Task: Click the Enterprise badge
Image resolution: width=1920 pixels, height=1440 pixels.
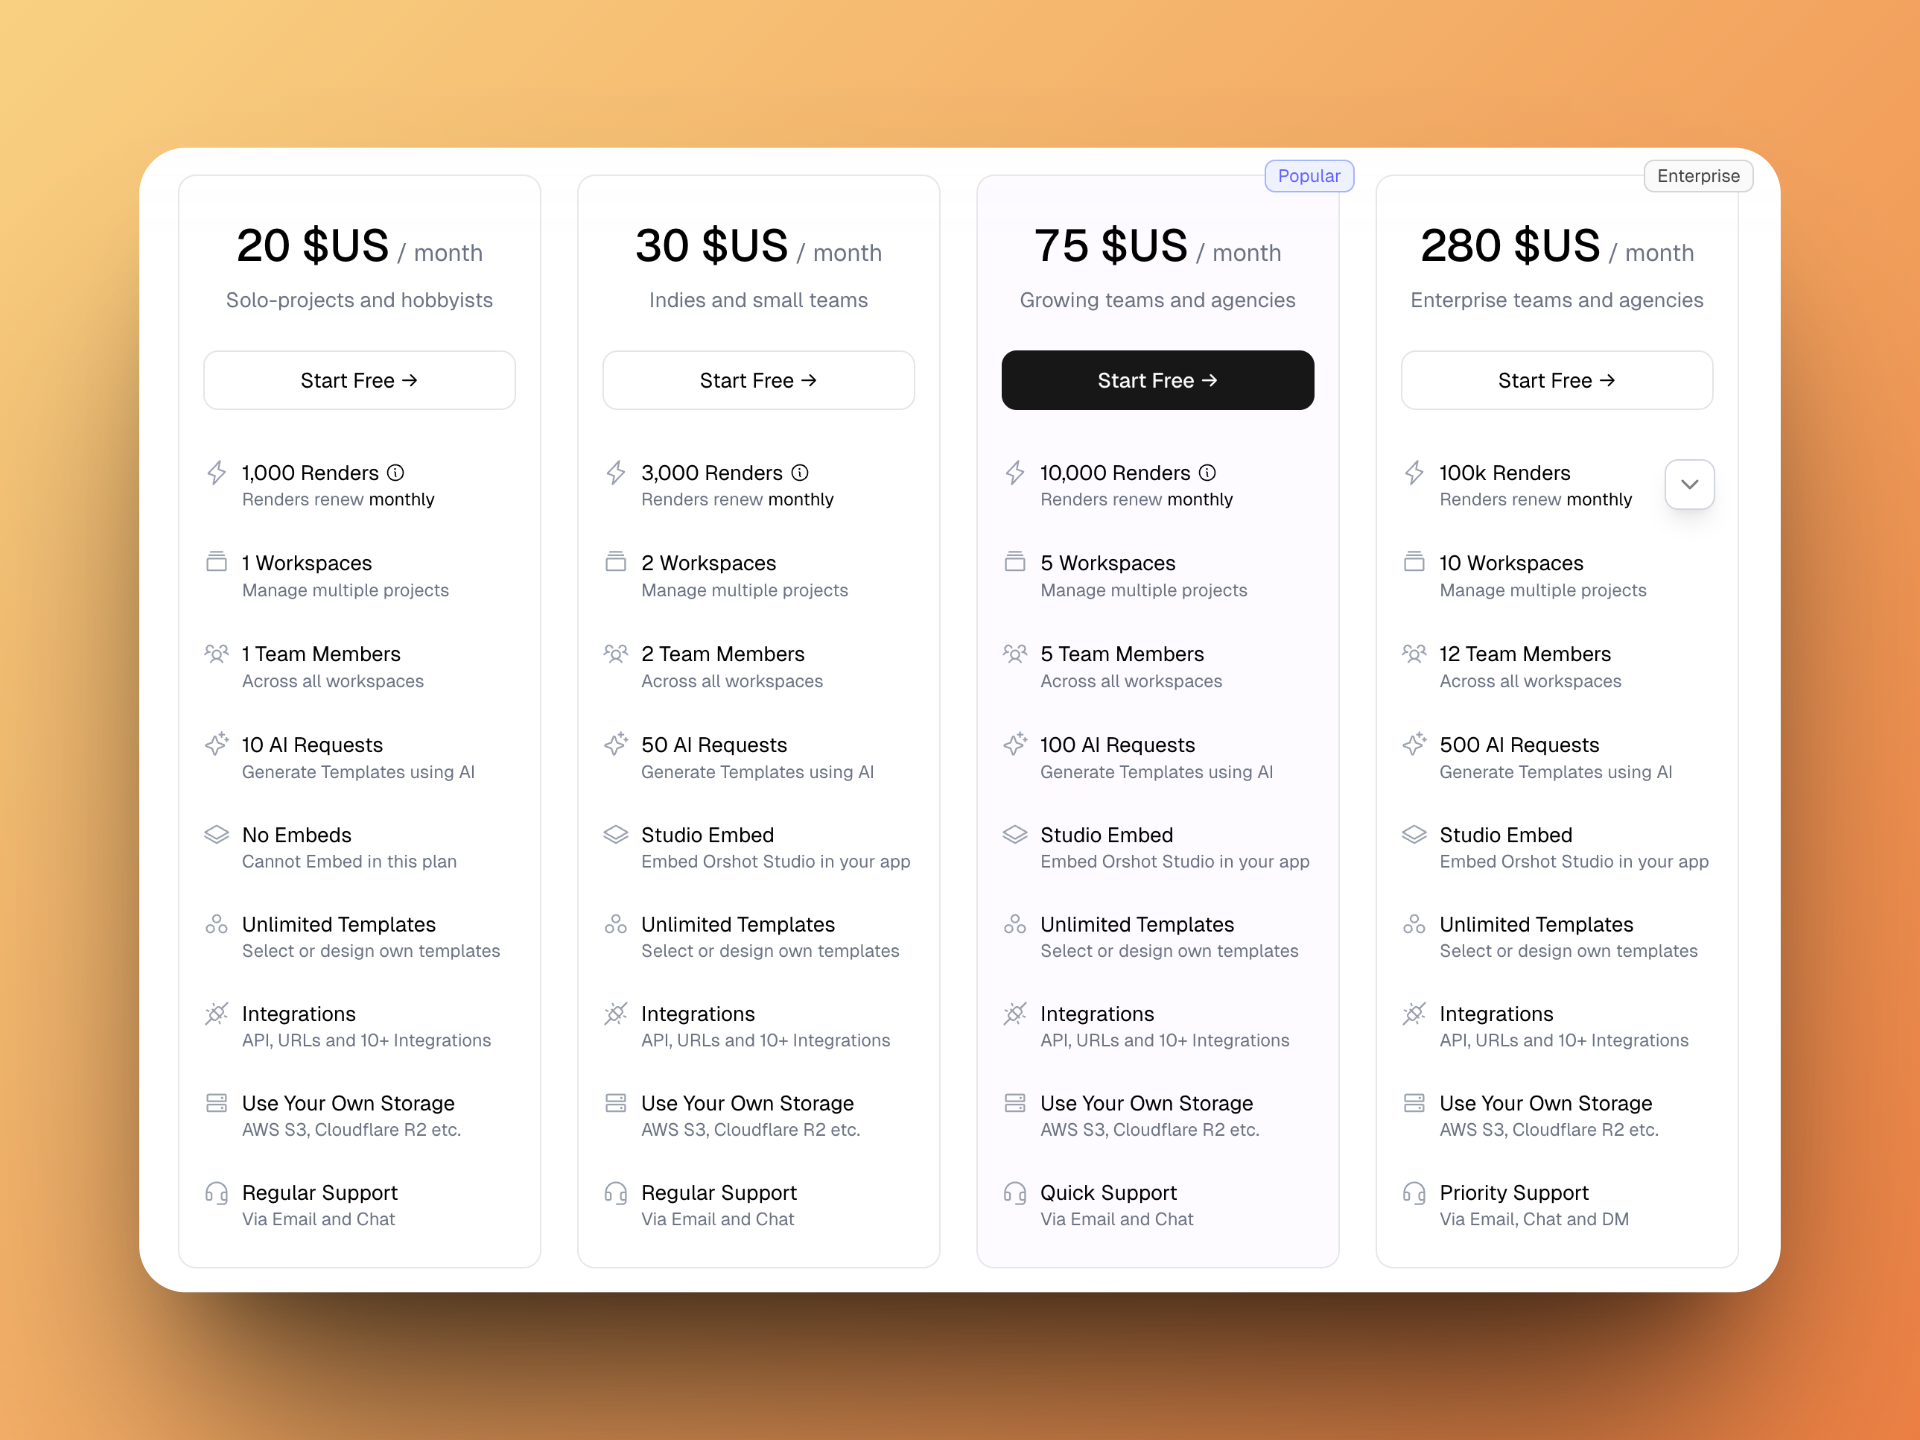Action: [1698, 176]
